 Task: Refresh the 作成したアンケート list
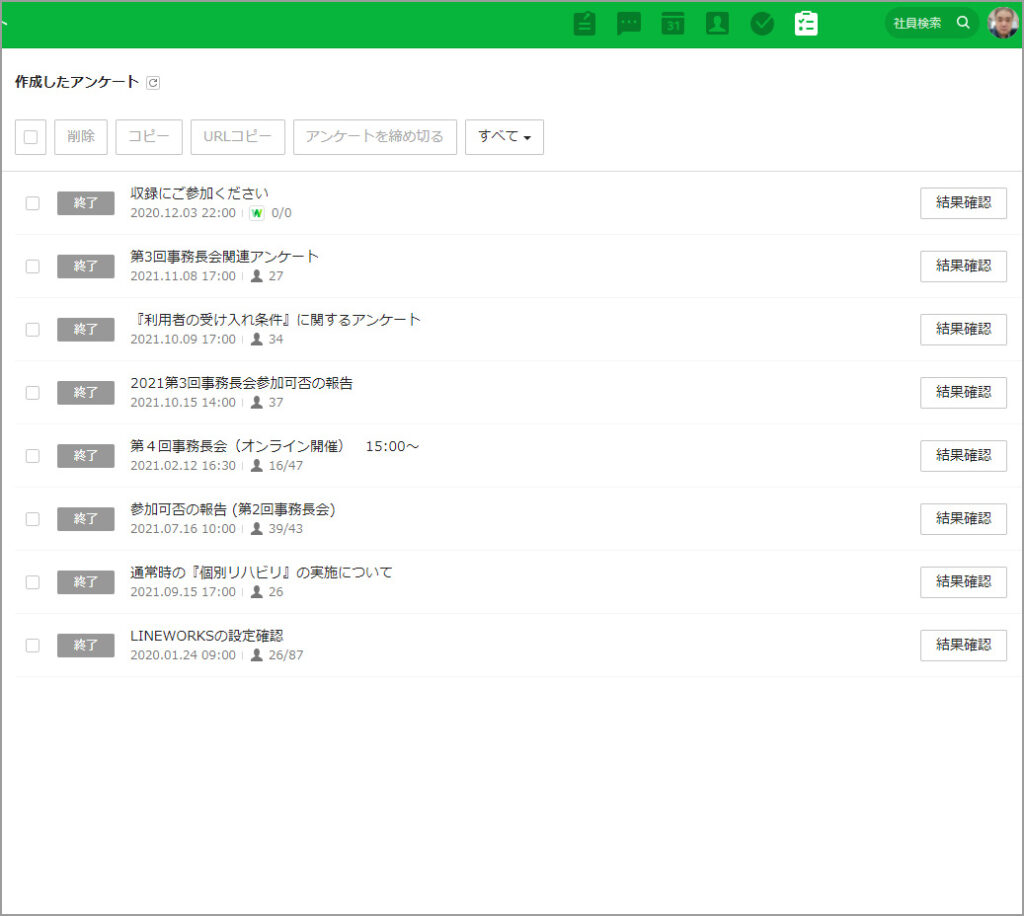click(153, 83)
